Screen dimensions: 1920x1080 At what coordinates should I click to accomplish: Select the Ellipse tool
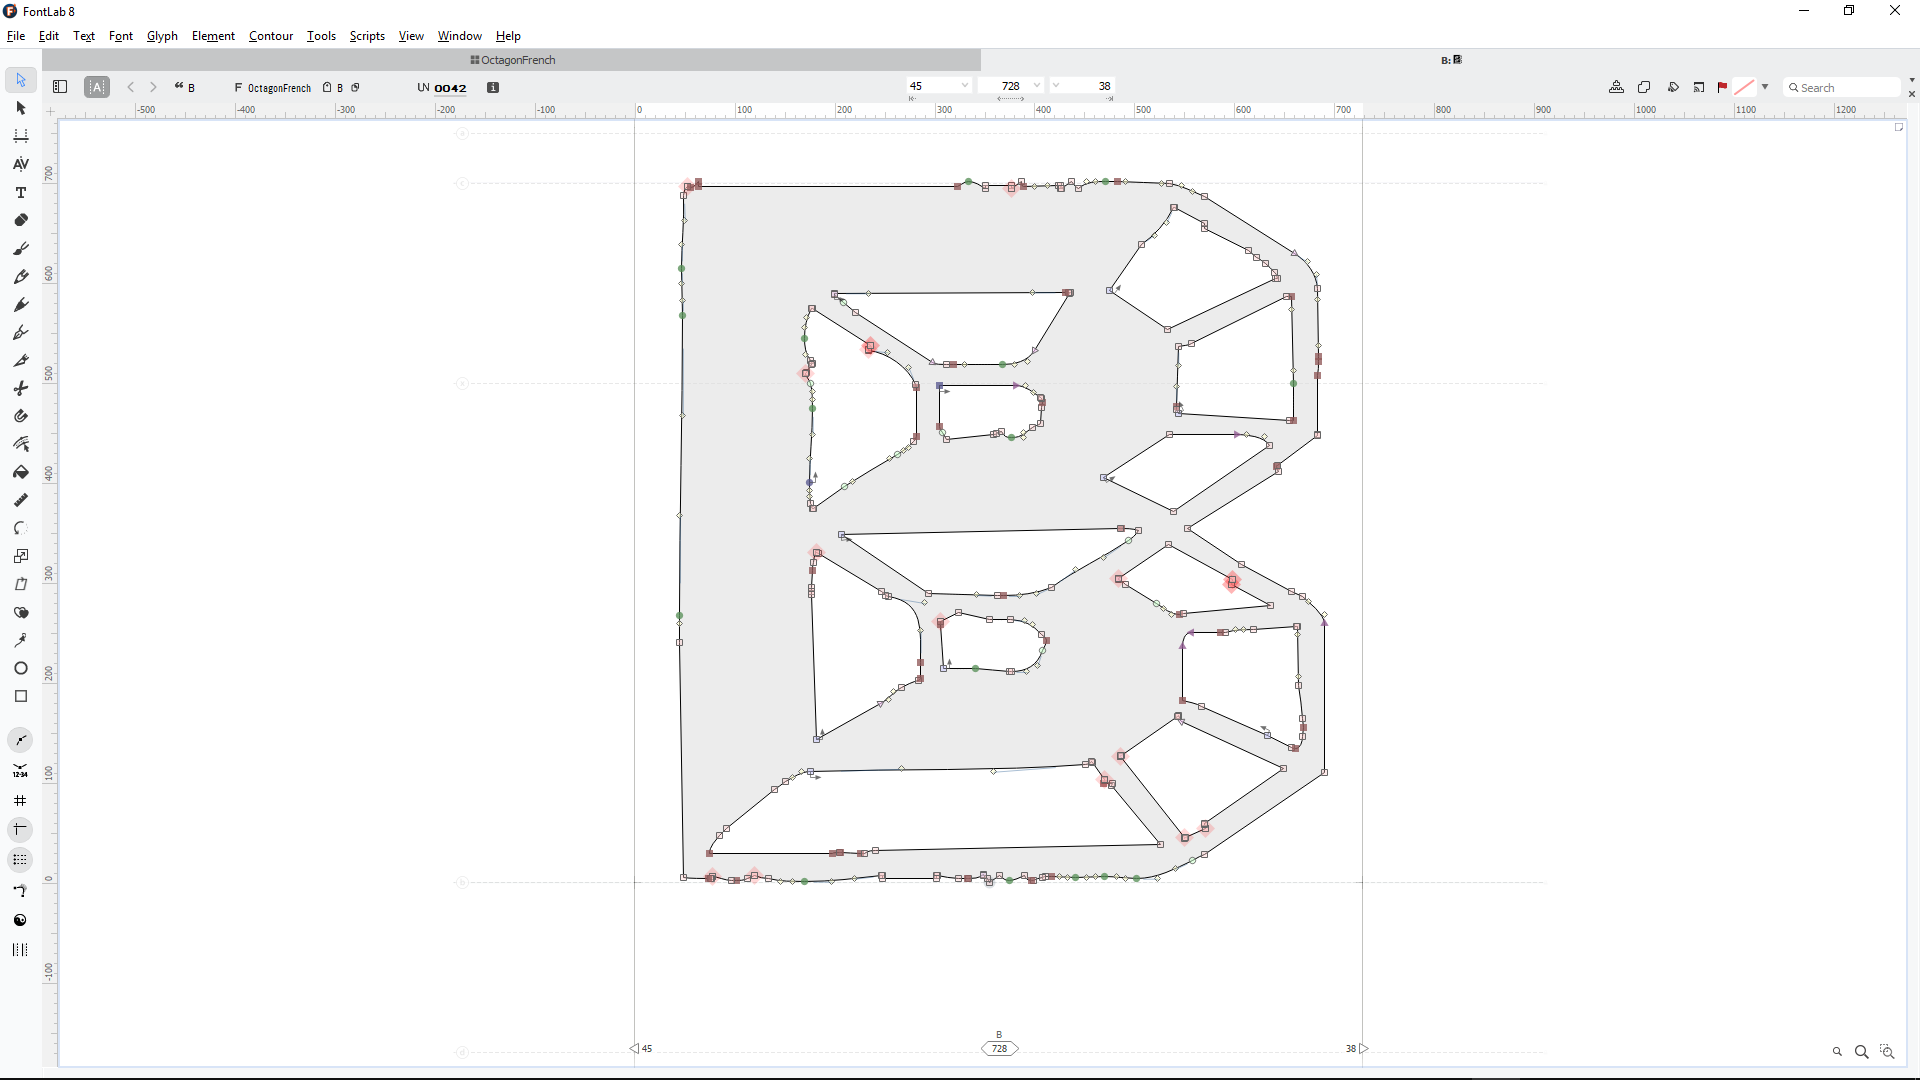point(21,668)
